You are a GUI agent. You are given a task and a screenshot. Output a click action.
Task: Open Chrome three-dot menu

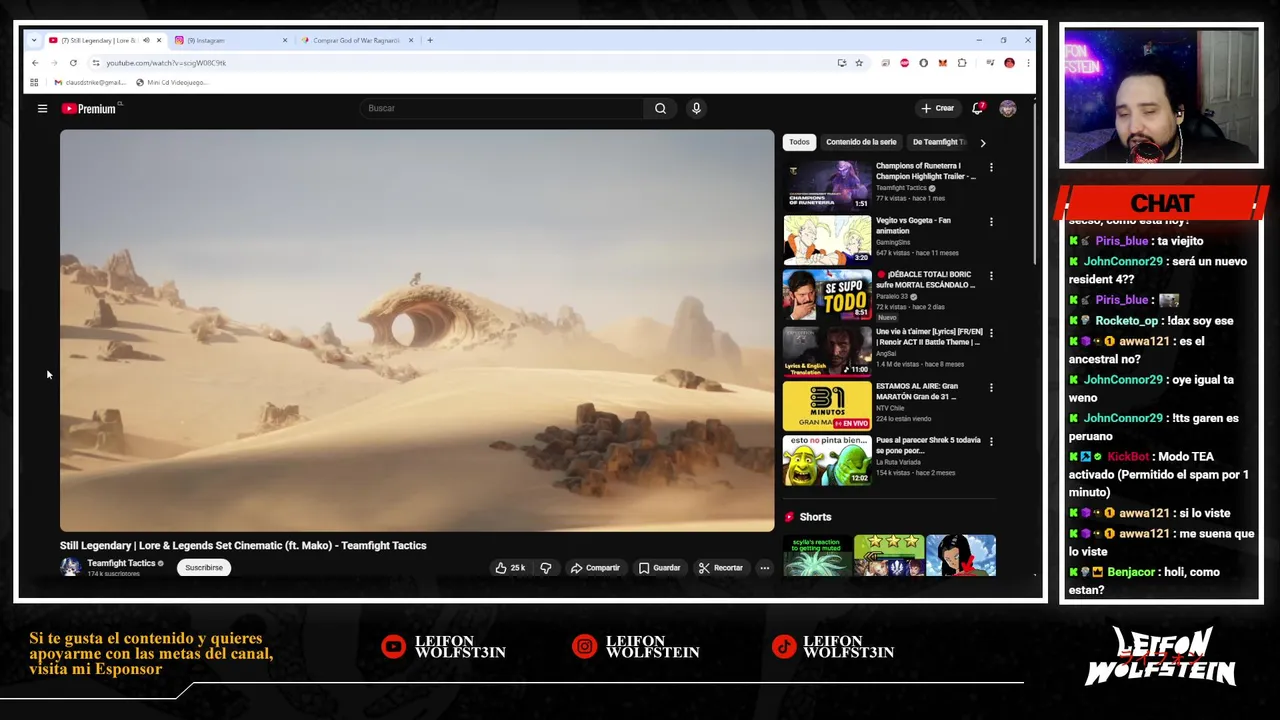tap(1027, 63)
